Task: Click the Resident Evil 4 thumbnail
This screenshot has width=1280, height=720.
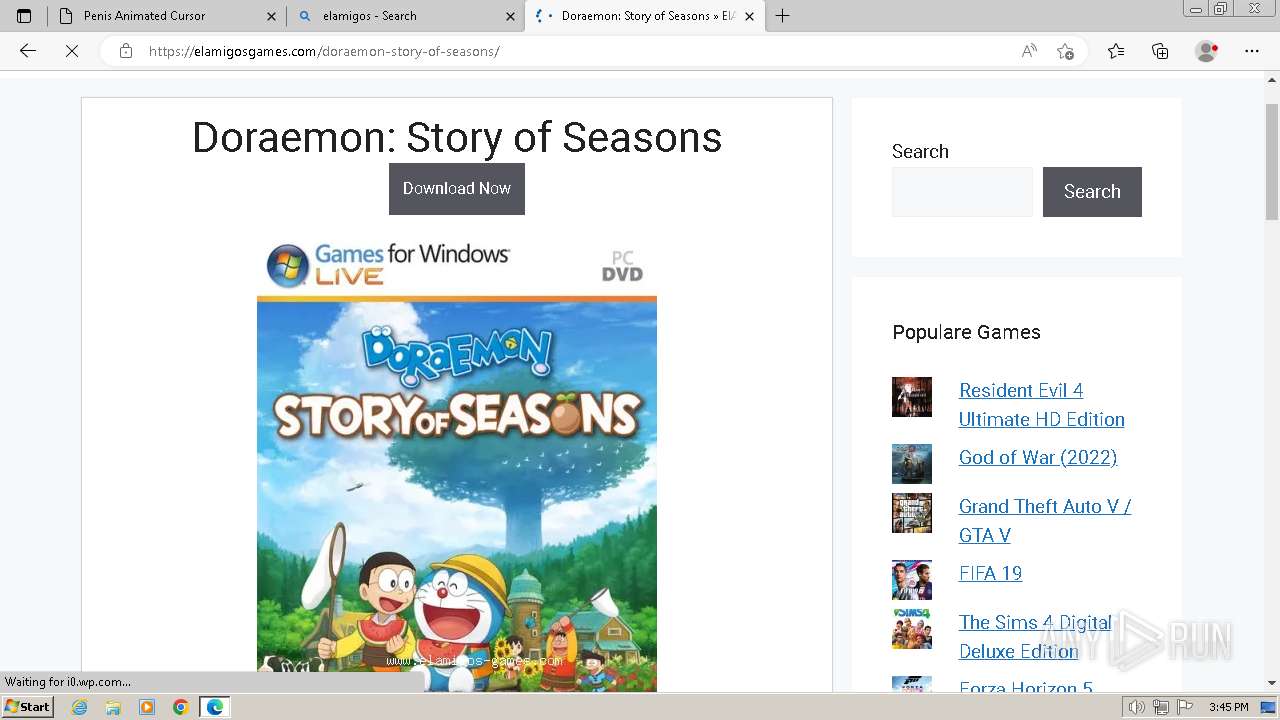Action: click(x=912, y=397)
